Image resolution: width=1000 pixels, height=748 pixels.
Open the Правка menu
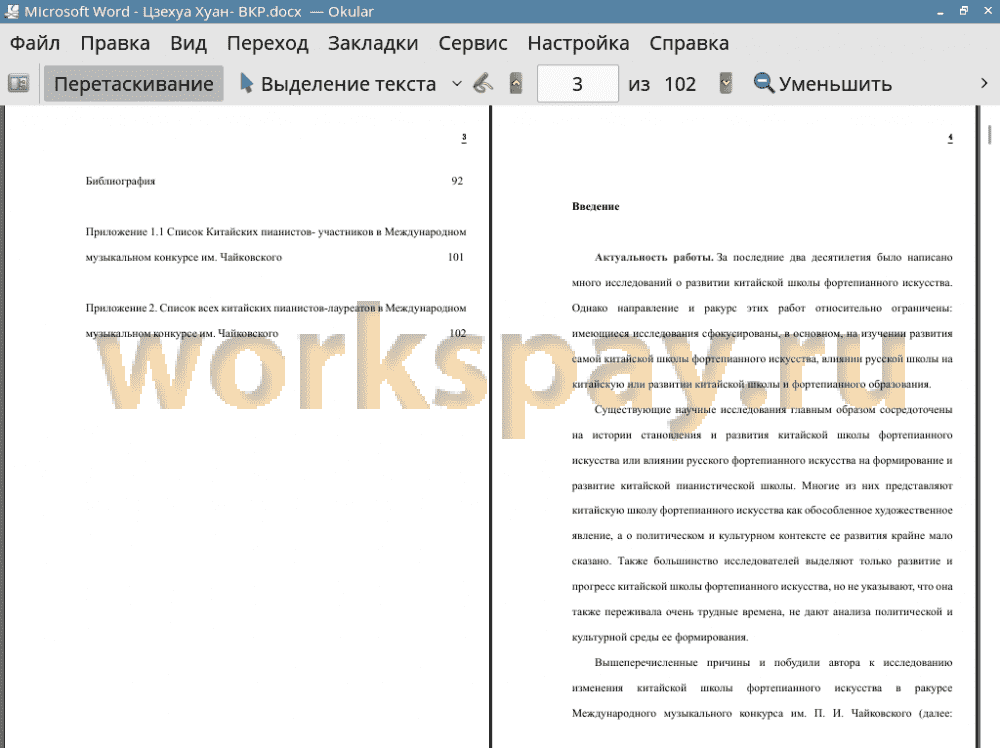pos(115,43)
